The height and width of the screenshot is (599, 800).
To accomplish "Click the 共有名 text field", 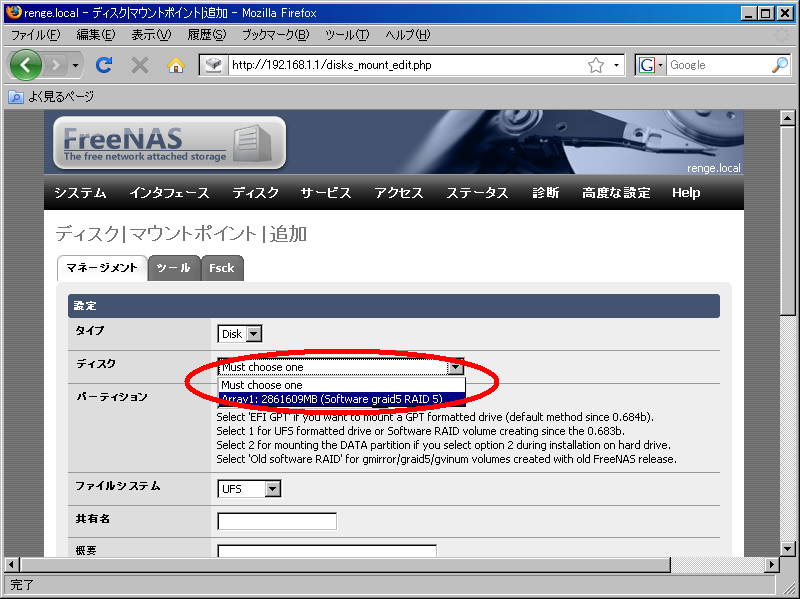I will pos(277,521).
